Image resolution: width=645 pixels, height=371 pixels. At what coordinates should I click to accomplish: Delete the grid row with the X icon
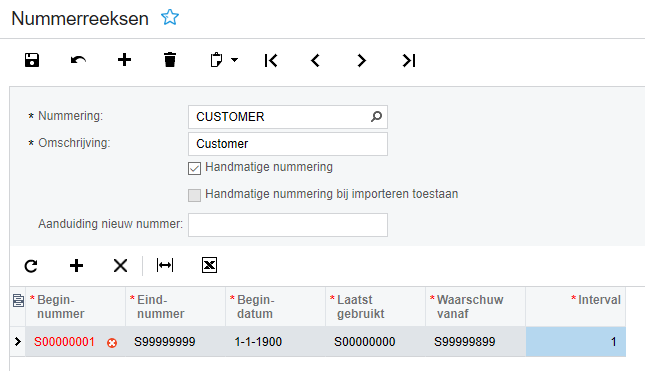[121, 266]
